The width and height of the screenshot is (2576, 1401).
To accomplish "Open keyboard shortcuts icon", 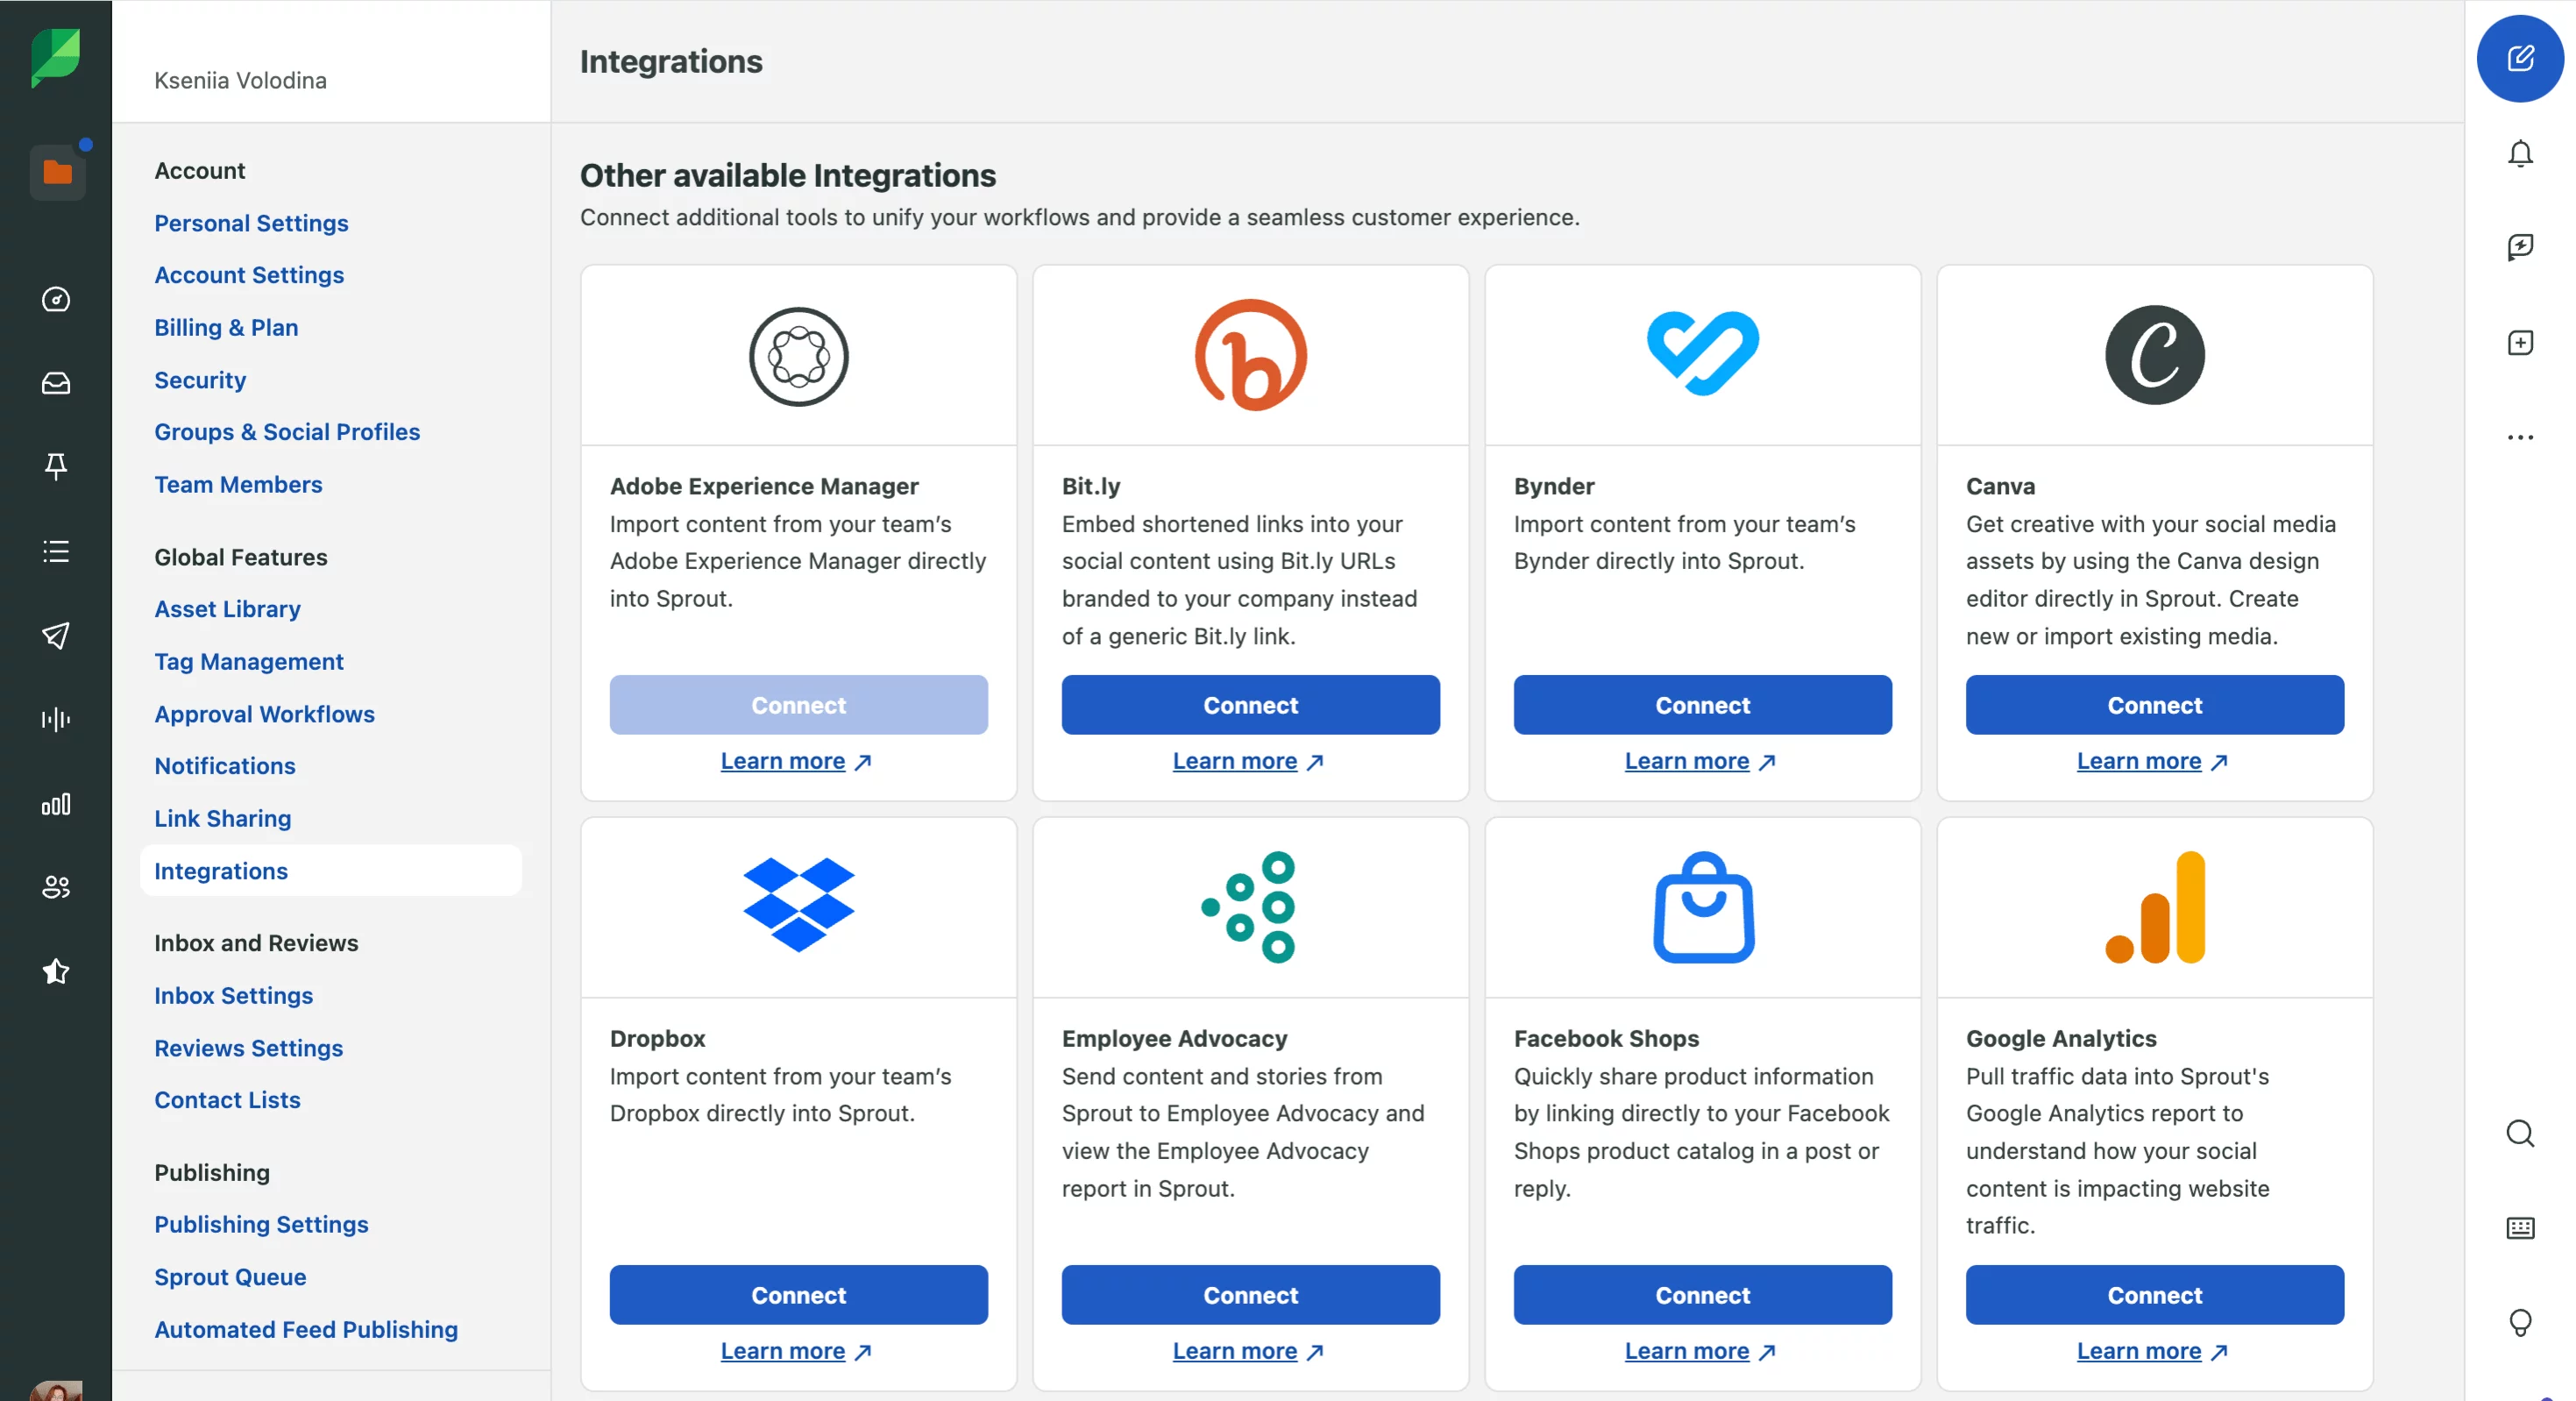I will click(2520, 1228).
